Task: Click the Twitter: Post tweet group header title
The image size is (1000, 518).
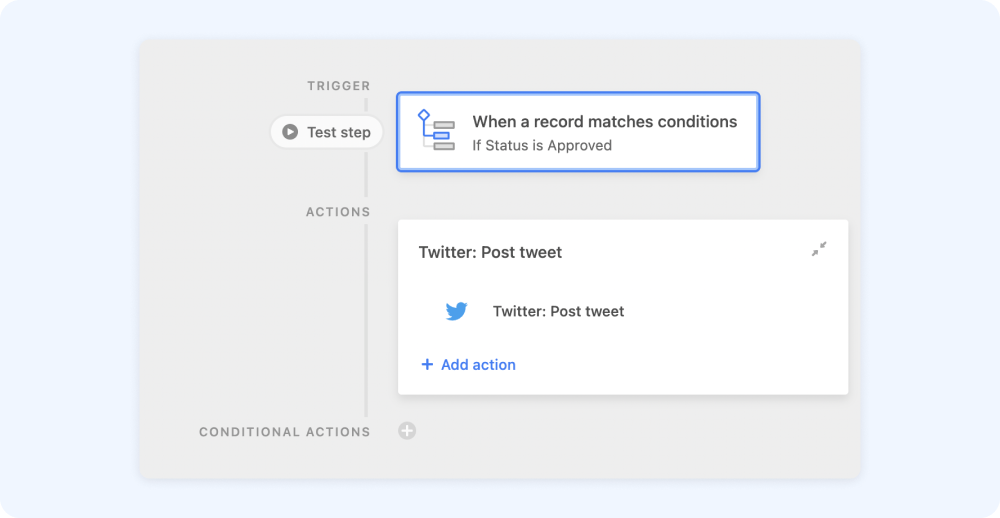Action: 490,252
